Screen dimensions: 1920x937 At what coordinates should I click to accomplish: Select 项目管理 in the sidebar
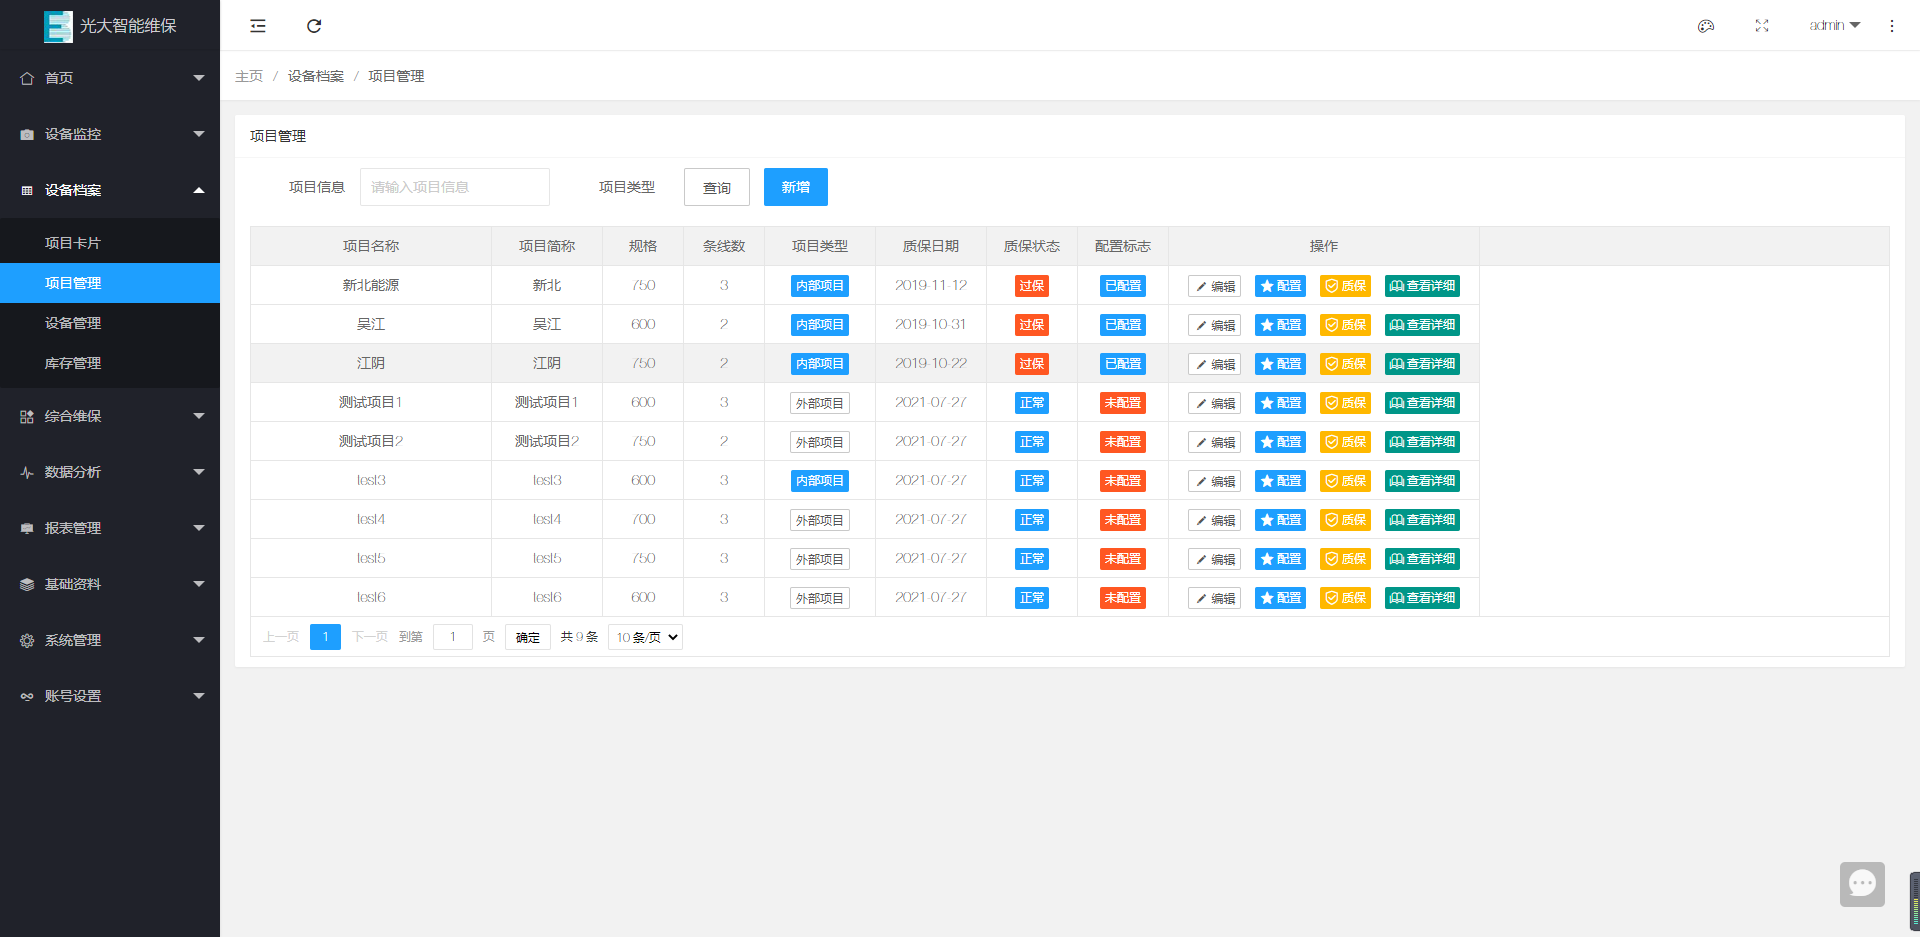tap(110, 283)
